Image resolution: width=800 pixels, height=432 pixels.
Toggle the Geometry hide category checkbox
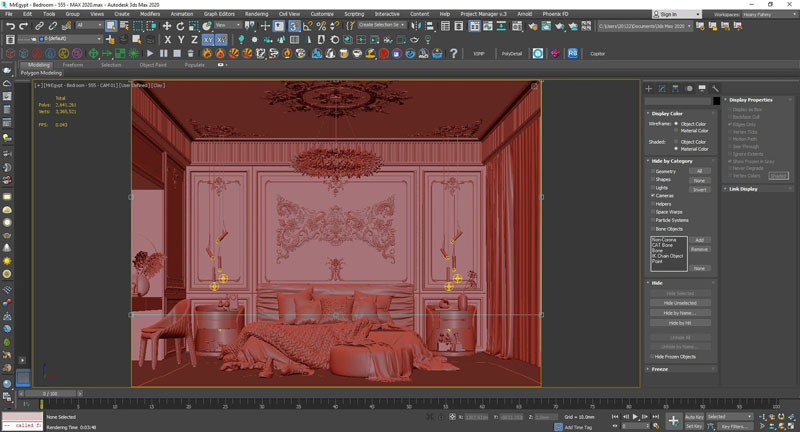point(652,171)
